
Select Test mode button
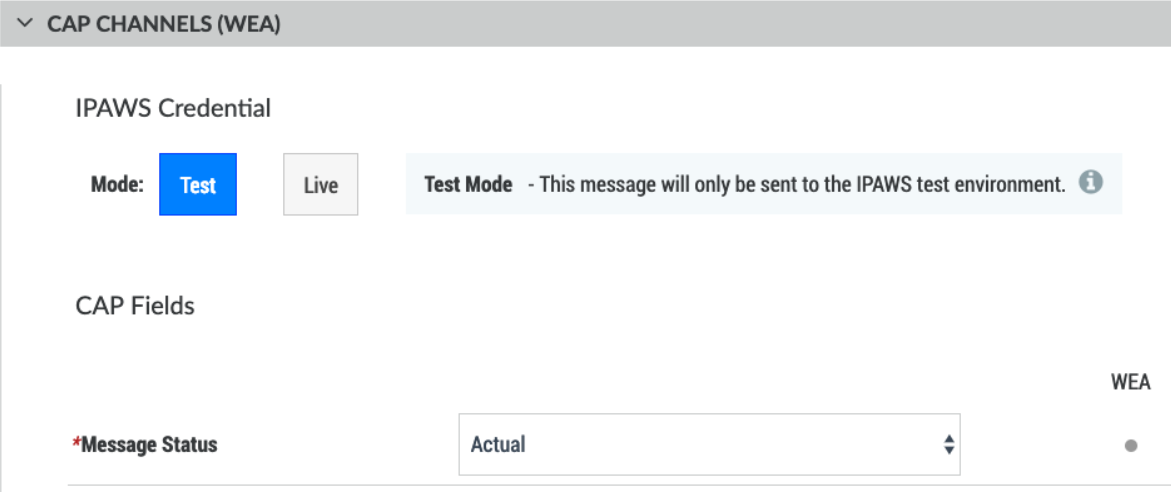point(198,184)
